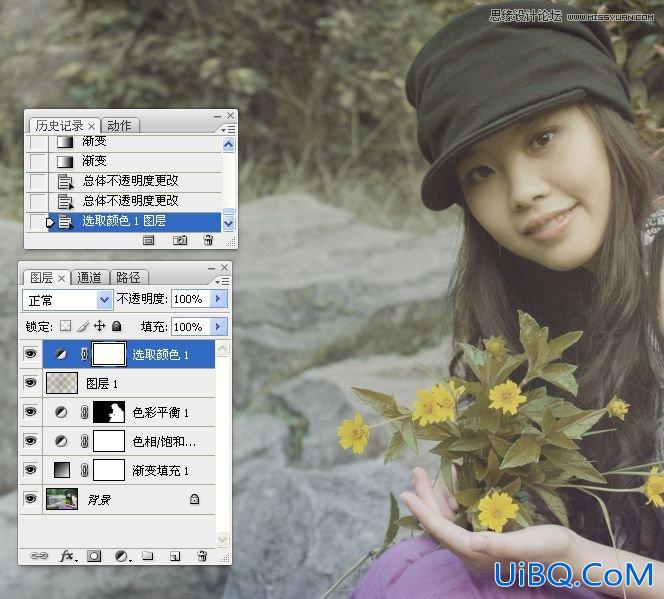Image resolution: width=664 pixels, height=599 pixels.
Task: Switch to 路径 tab
Action: [128, 278]
